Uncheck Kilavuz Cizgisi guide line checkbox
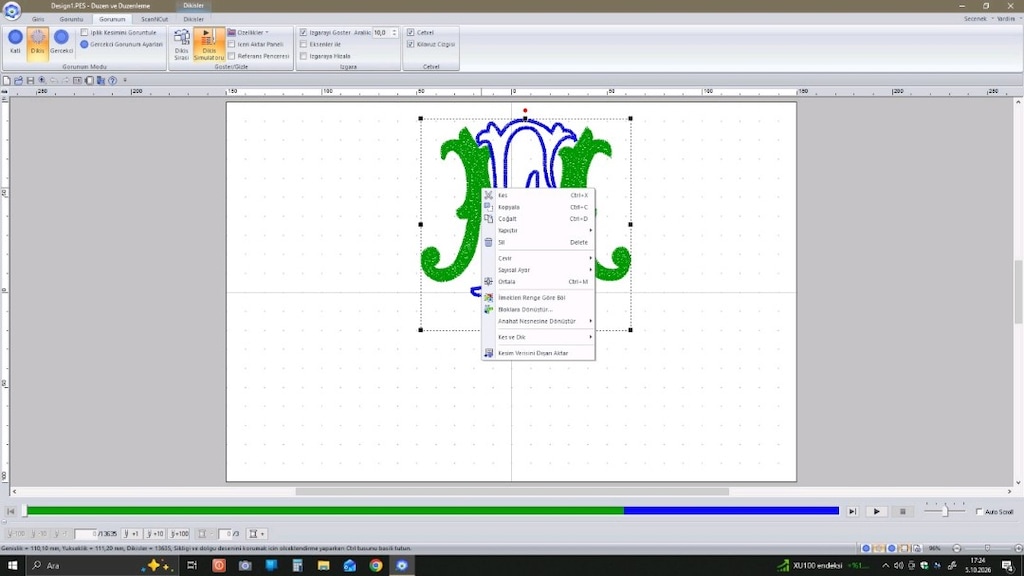Image resolution: width=1024 pixels, height=576 pixels. (x=410, y=44)
